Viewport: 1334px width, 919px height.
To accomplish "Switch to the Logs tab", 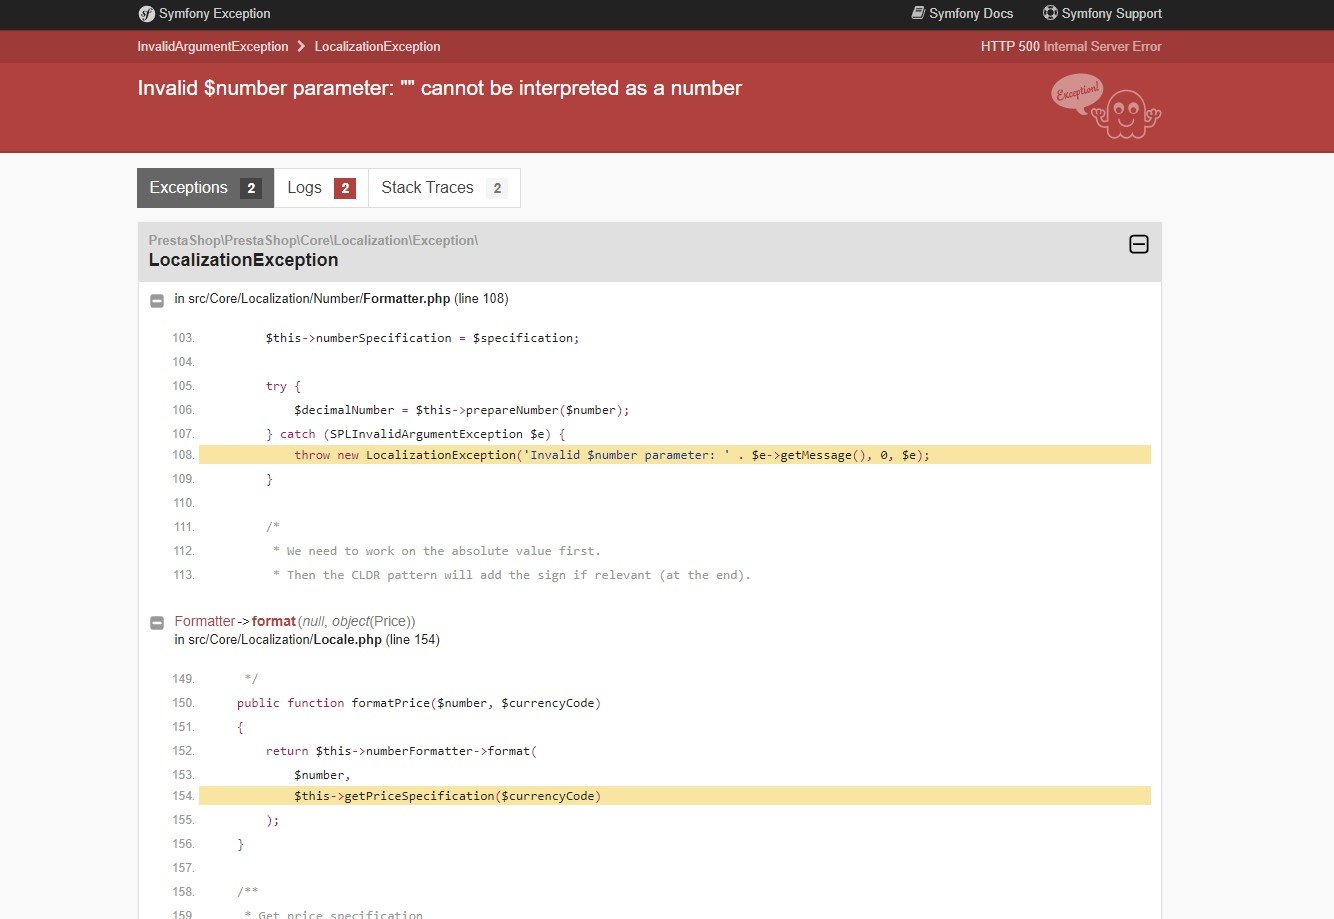I will [321, 188].
